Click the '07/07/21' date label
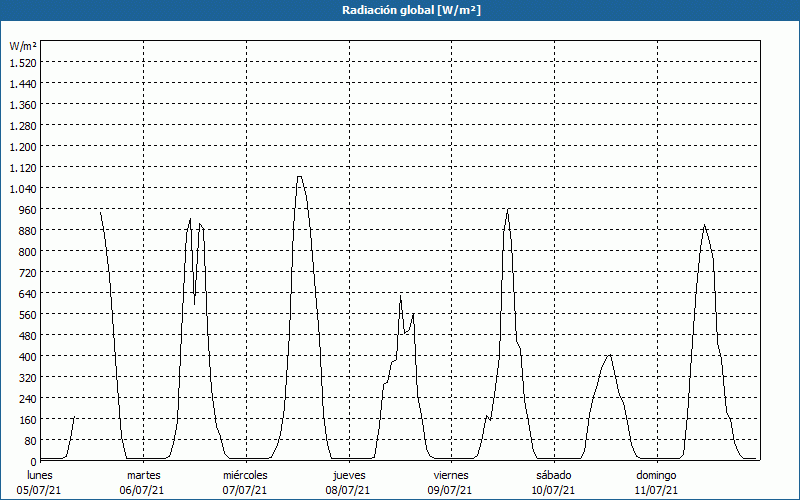The image size is (800, 500). [x=245, y=490]
